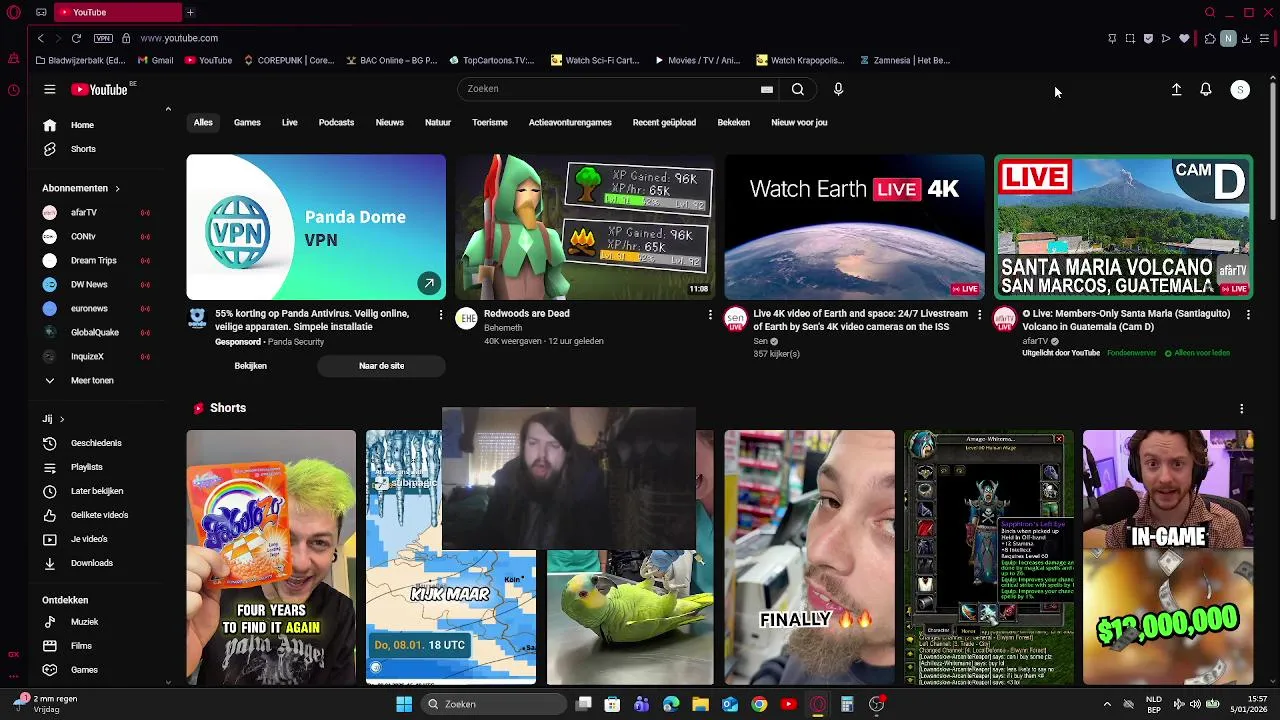The width and height of the screenshot is (1280, 720).
Task: Open the Gmail bookmark
Action: [x=155, y=60]
